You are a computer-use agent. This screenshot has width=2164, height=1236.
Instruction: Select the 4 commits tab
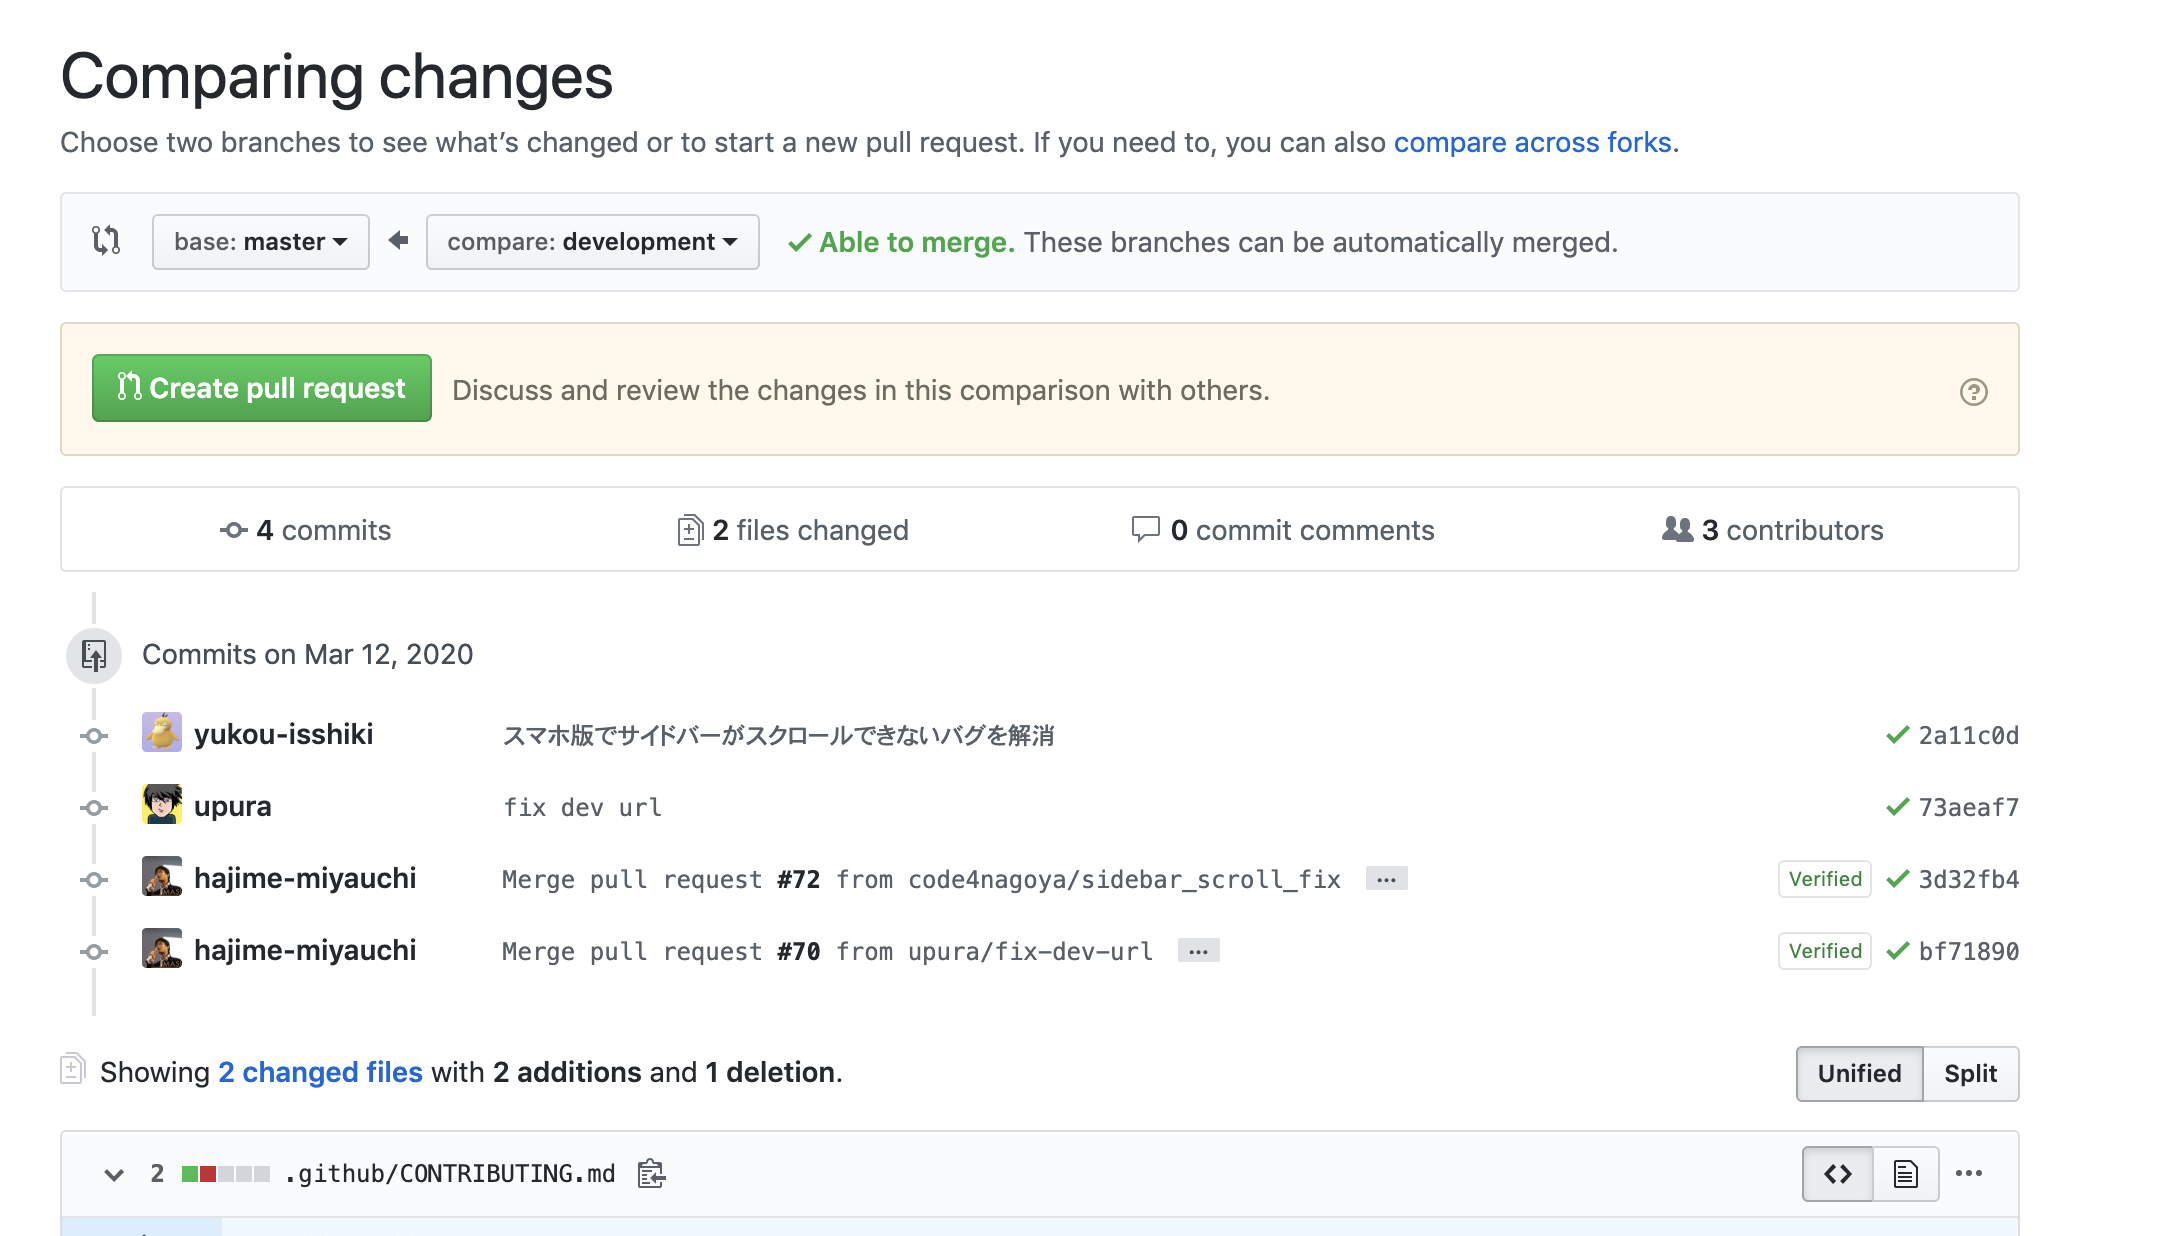tap(306, 530)
